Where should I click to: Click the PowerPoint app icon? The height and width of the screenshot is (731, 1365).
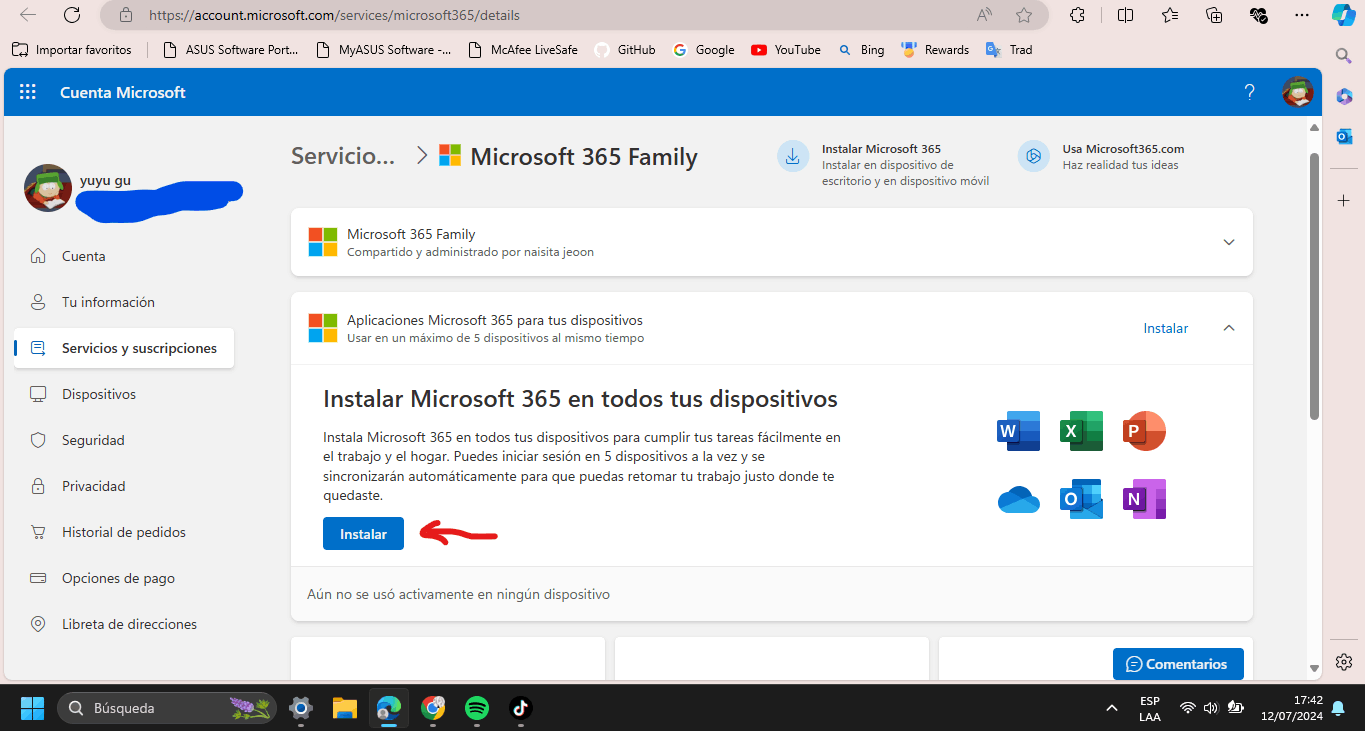tap(1144, 431)
